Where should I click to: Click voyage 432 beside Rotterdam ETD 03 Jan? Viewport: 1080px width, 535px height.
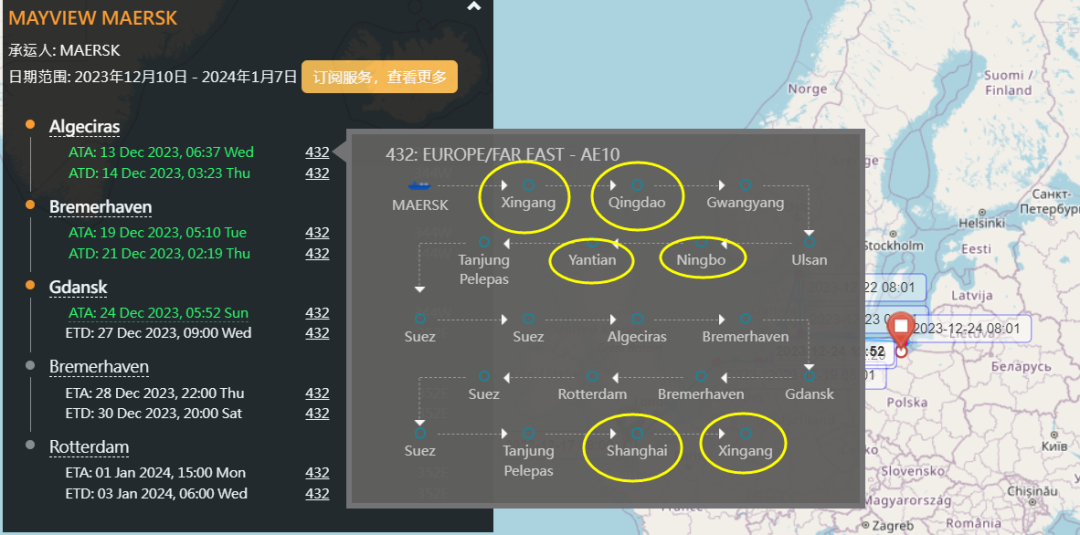coord(318,494)
